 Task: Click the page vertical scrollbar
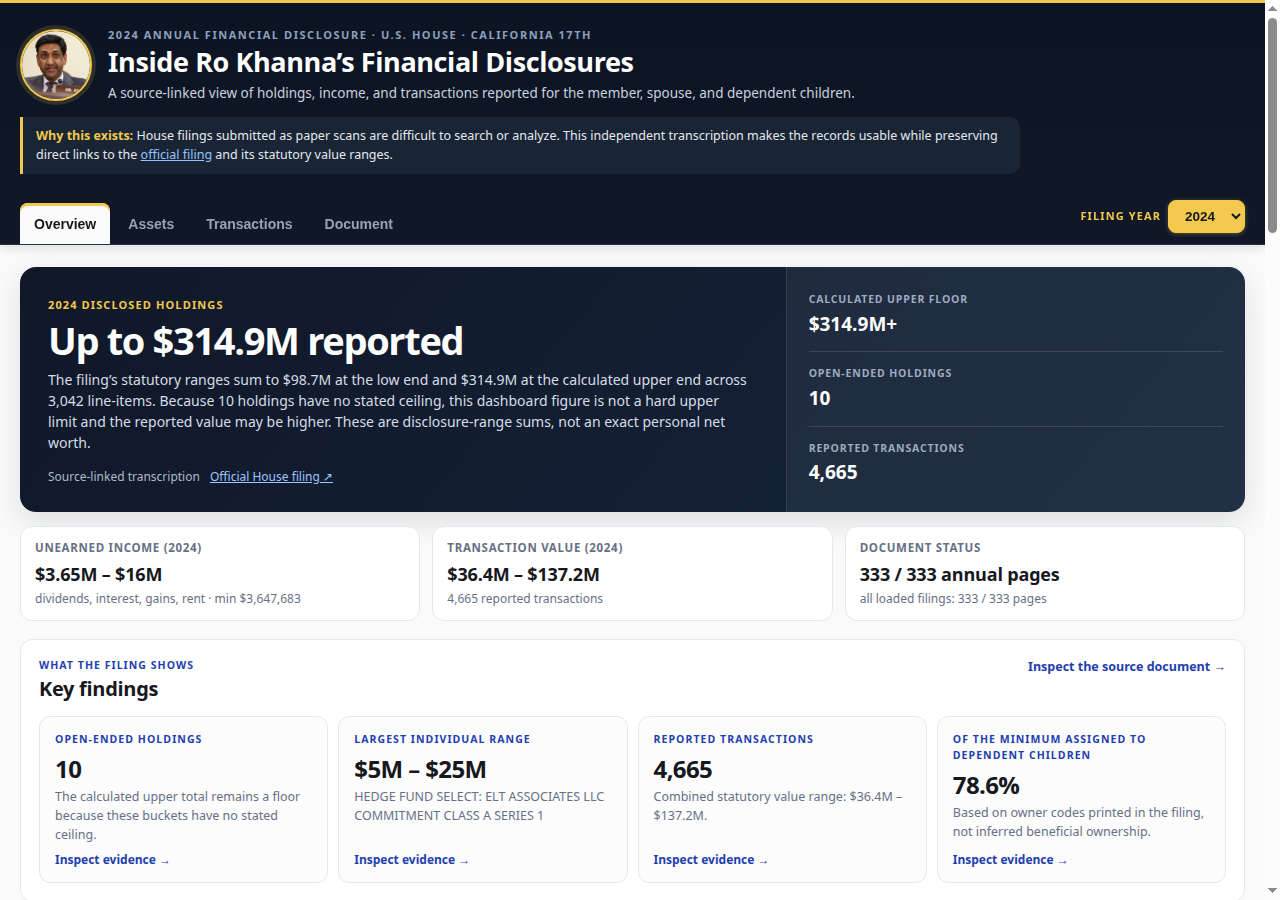[1272, 125]
